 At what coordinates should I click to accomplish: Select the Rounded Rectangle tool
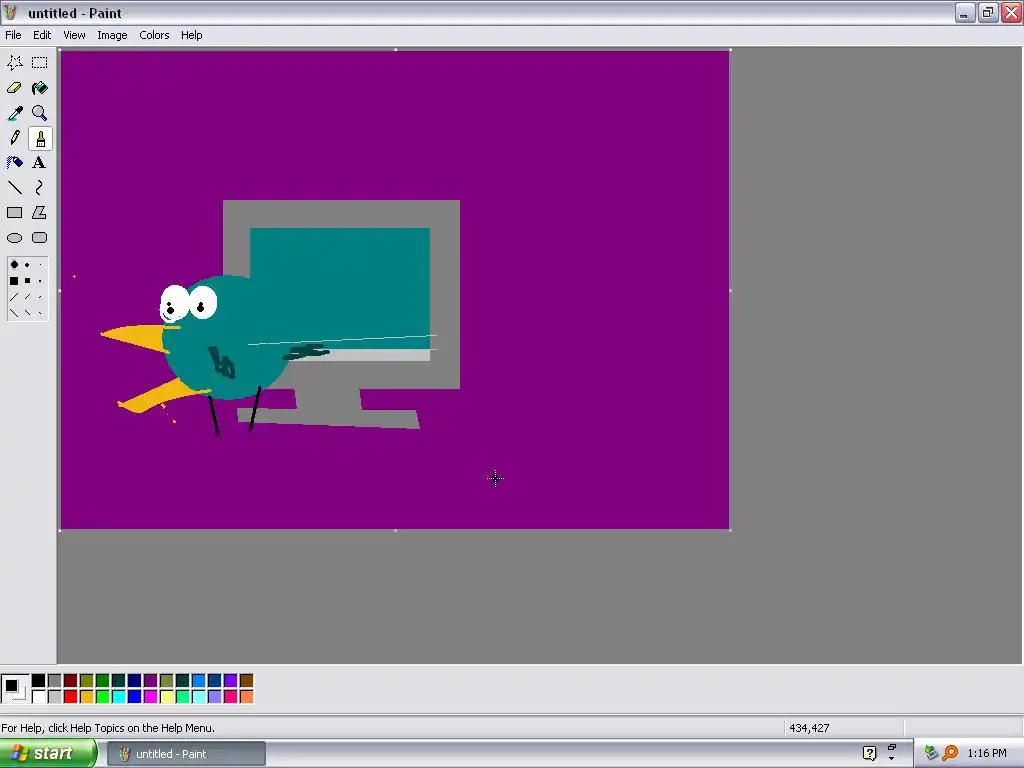tap(40, 238)
